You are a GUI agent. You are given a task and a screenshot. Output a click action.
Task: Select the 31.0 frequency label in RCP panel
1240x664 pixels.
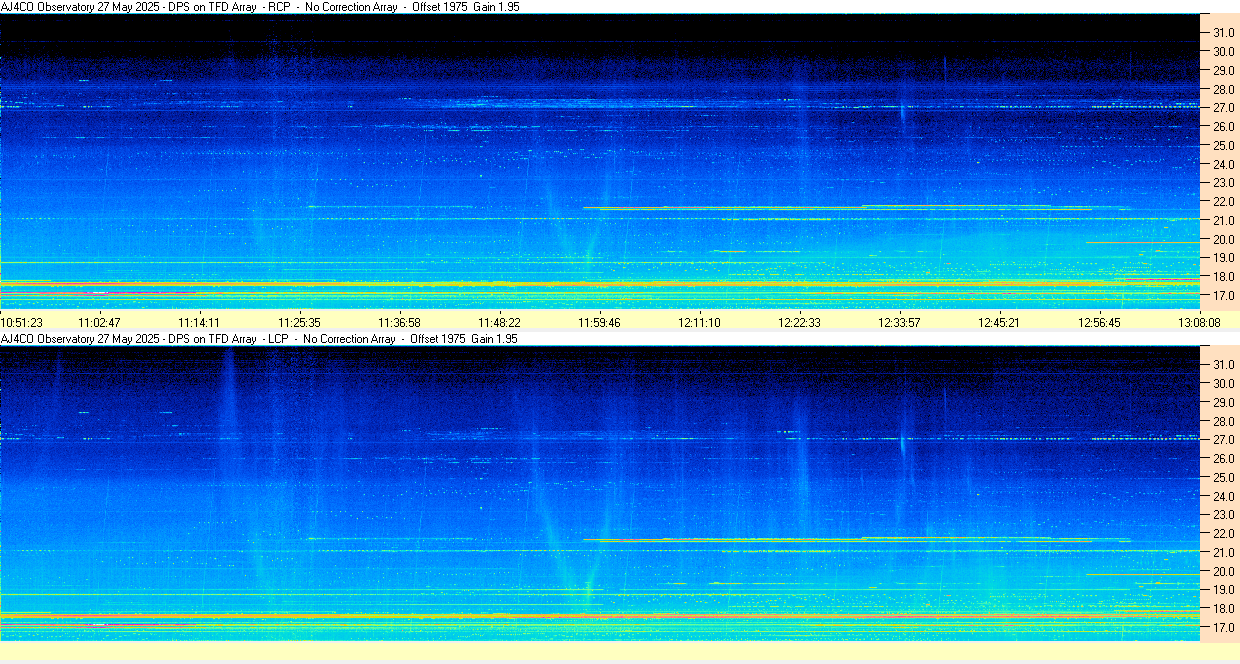[x=1223, y=33]
